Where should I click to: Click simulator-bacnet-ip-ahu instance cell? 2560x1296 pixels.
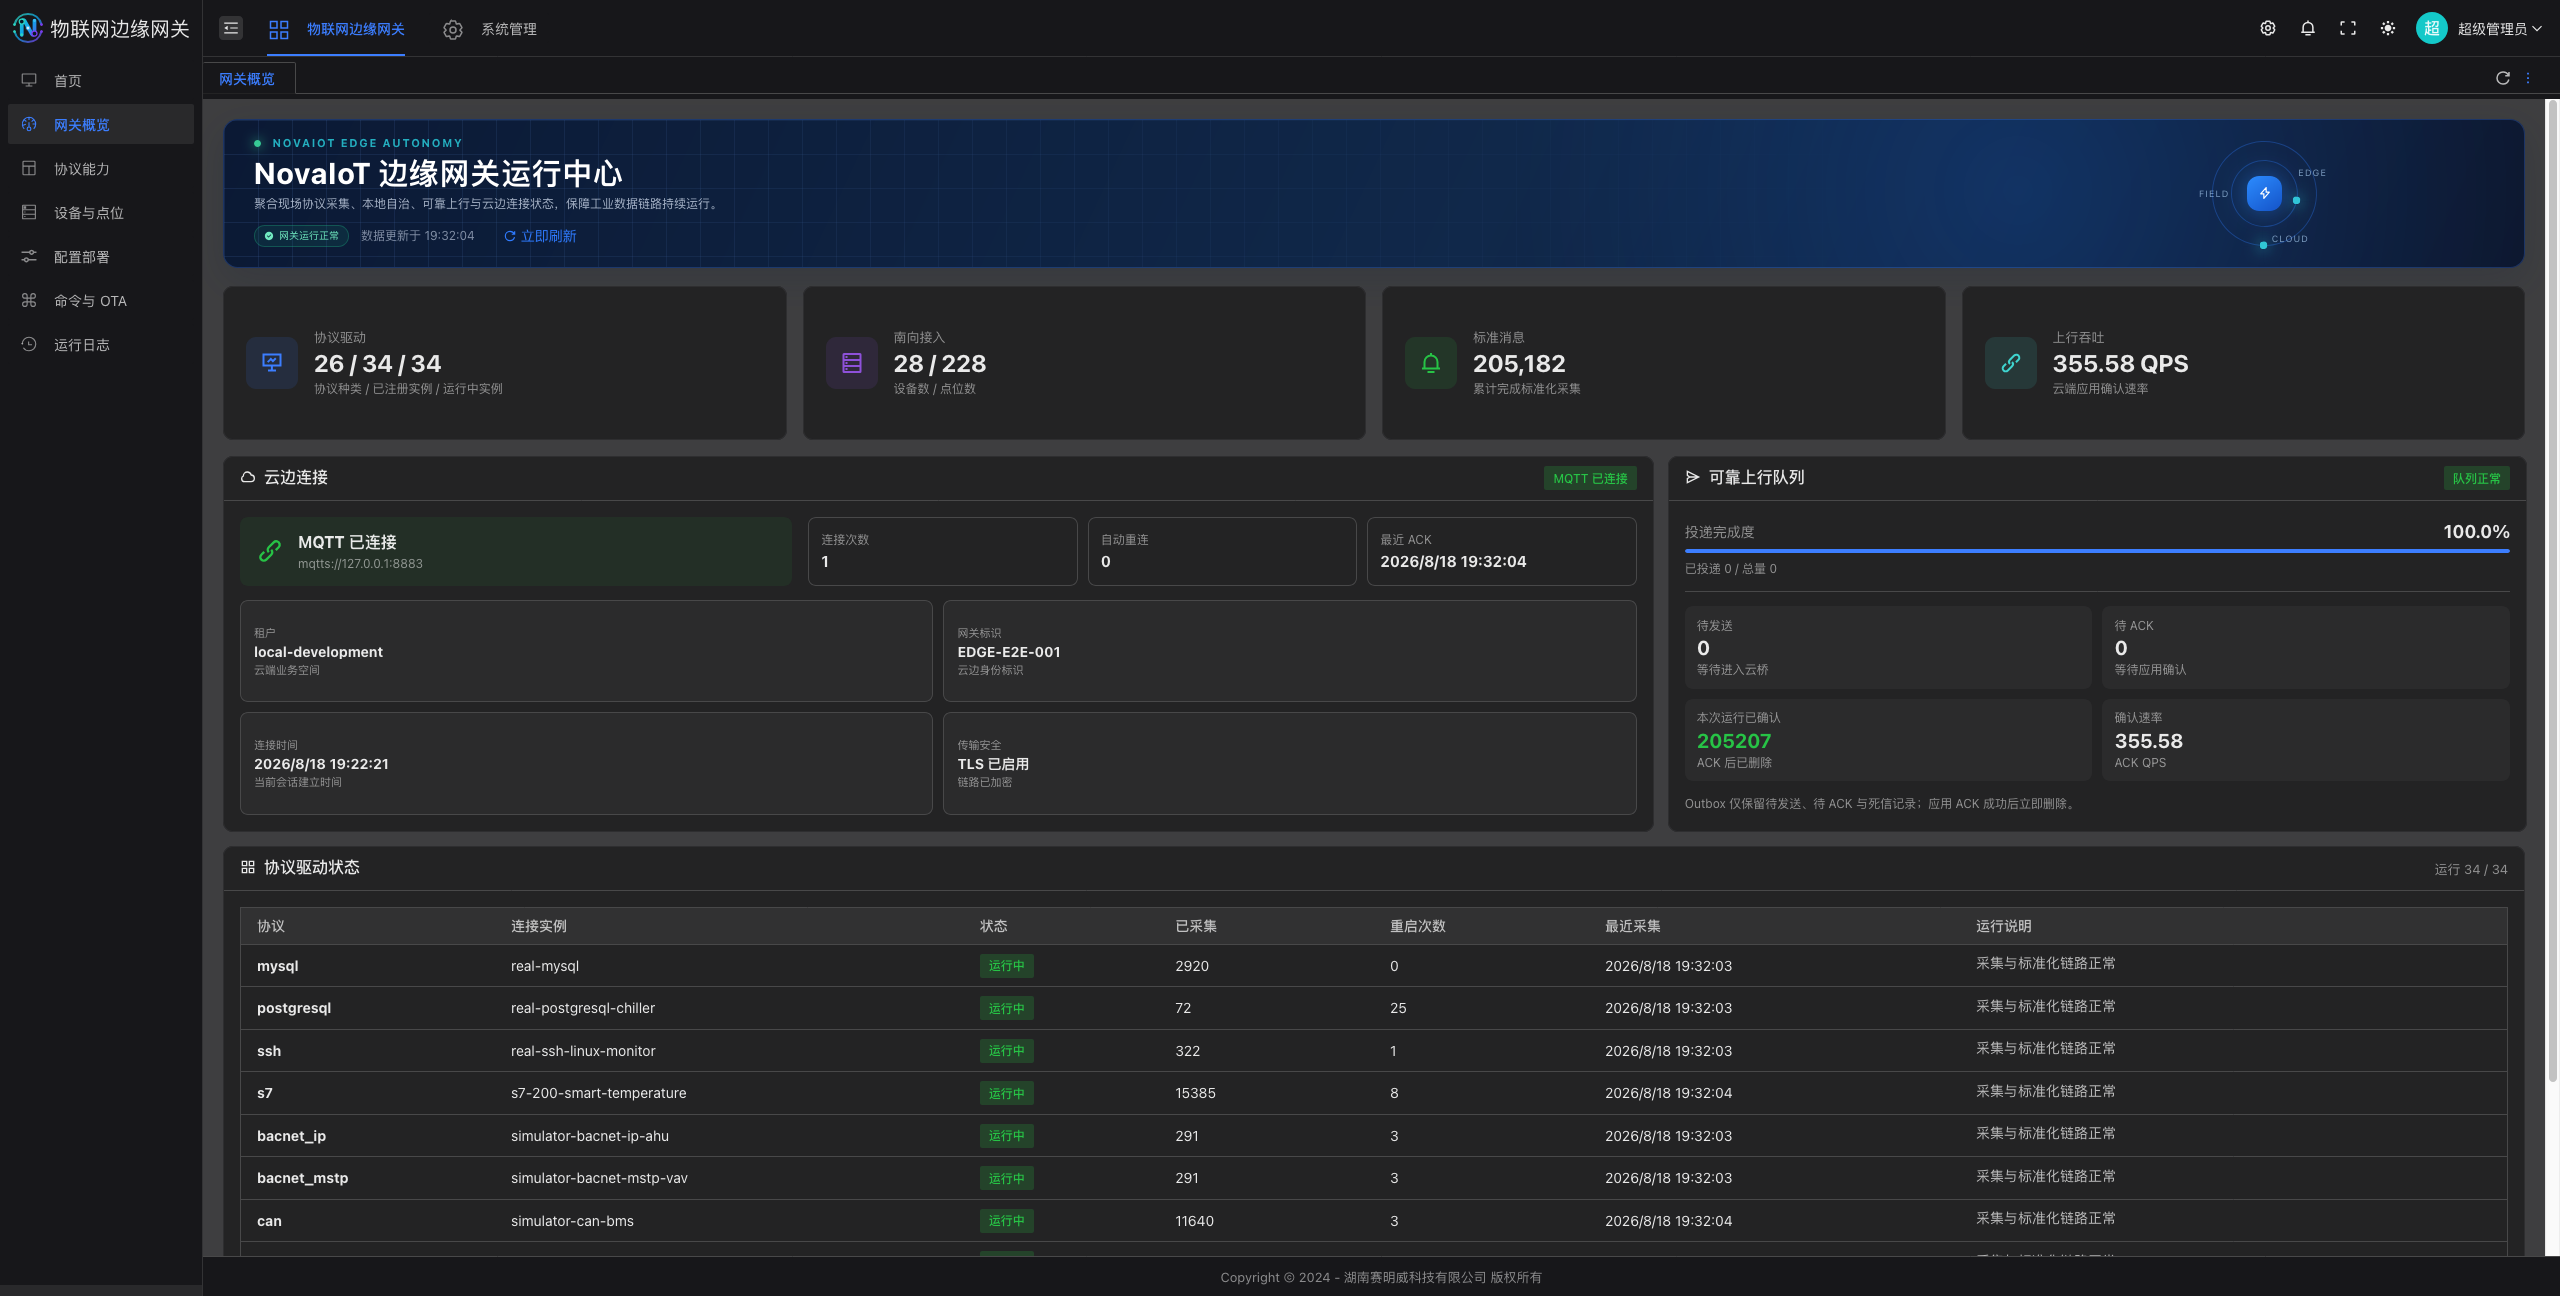pyautogui.click(x=590, y=1136)
